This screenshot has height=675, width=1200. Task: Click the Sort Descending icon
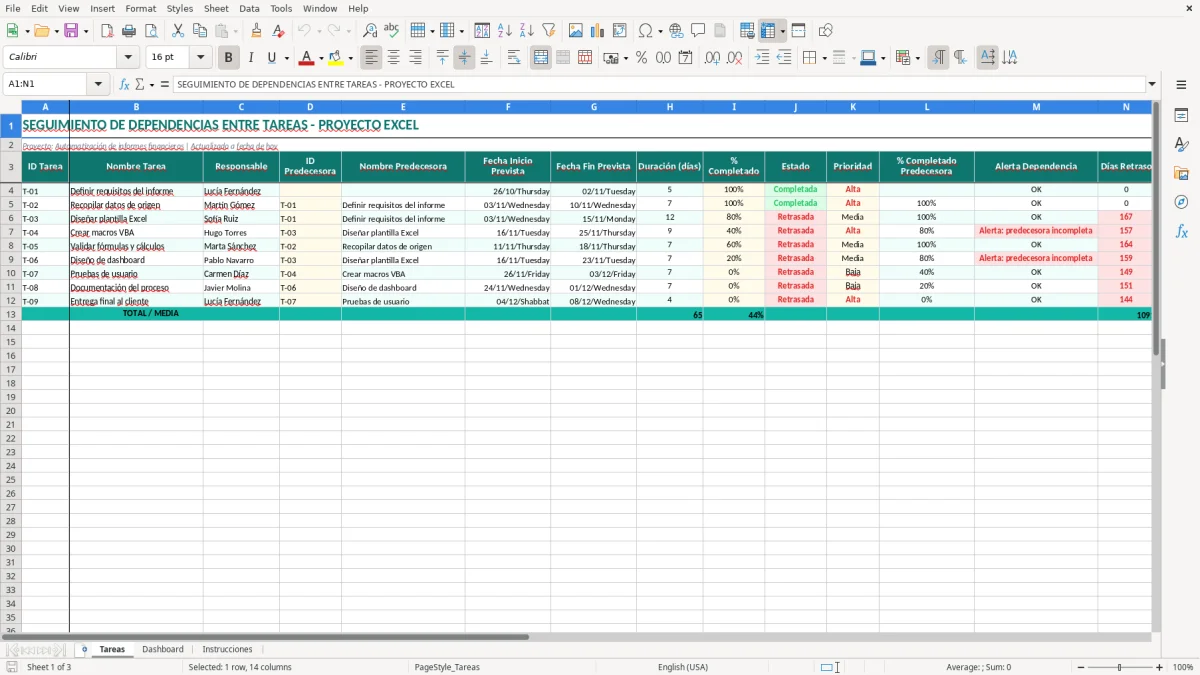tap(527, 31)
